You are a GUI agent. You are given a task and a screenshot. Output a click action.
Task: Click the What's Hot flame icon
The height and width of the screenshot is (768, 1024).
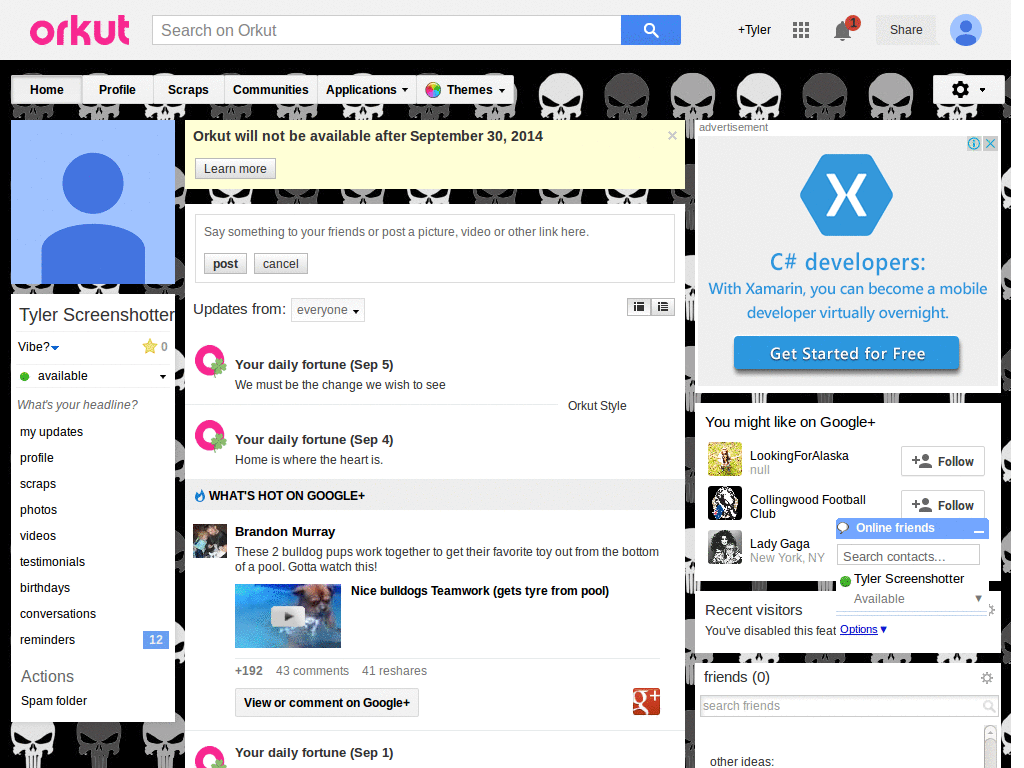(x=200, y=496)
